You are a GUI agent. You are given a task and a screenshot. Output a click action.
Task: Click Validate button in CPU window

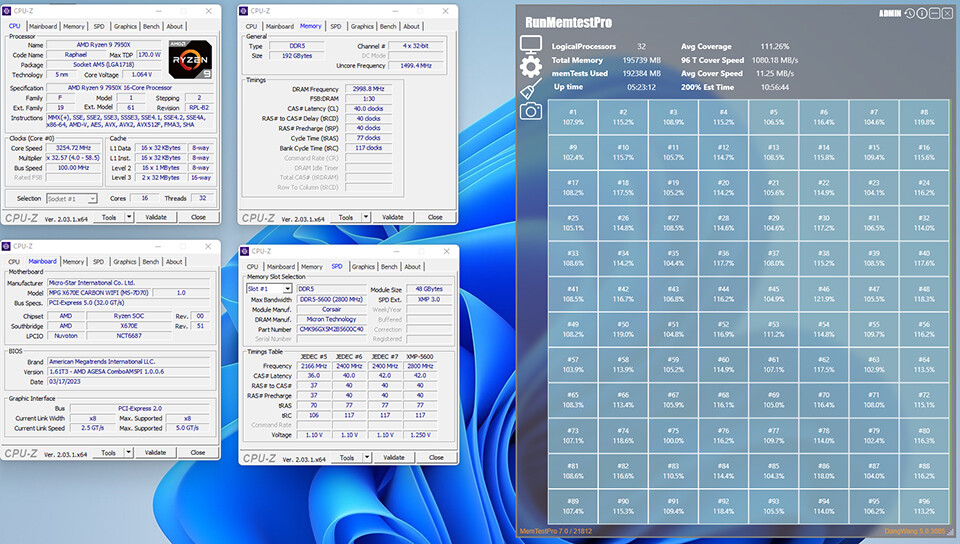coord(156,217)
